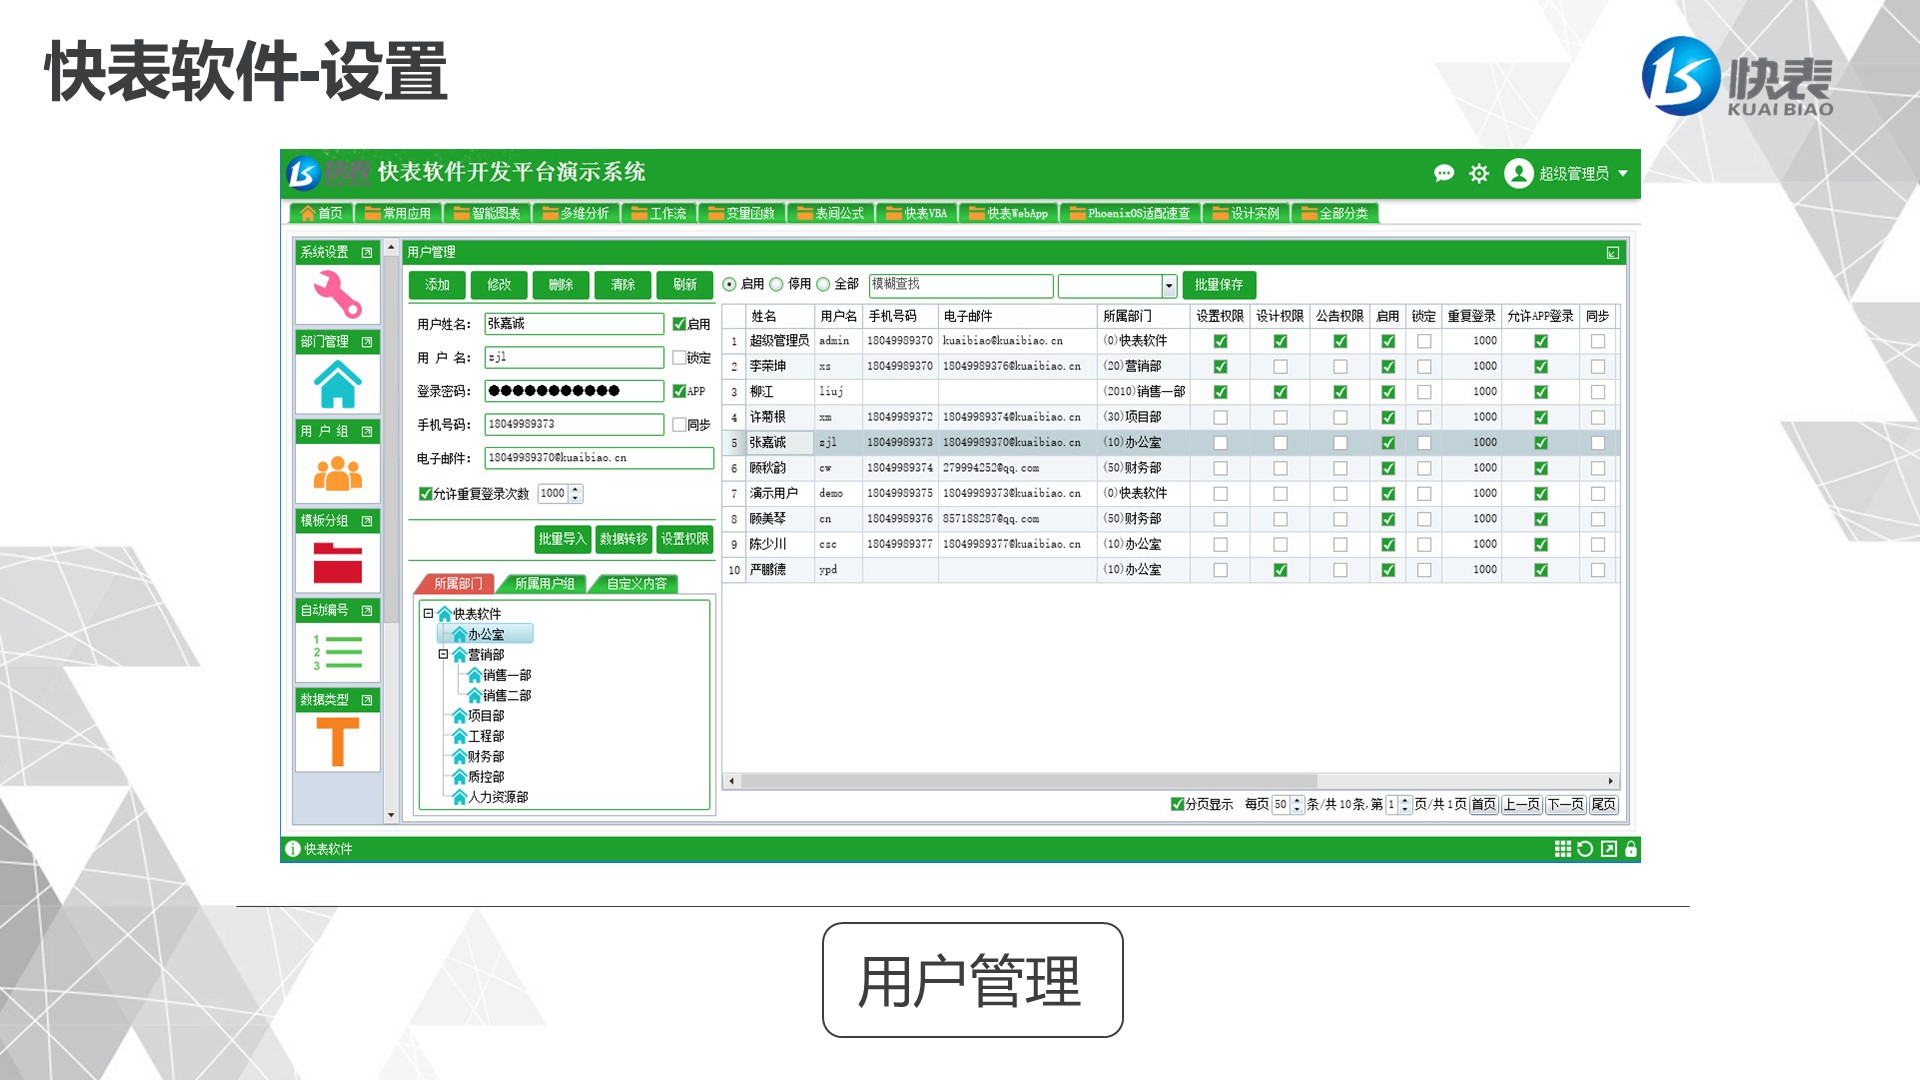Click the 批量保存 button
Image resolution: width=1920 pixels, height=1080 pixels.
coord(1218,286)
